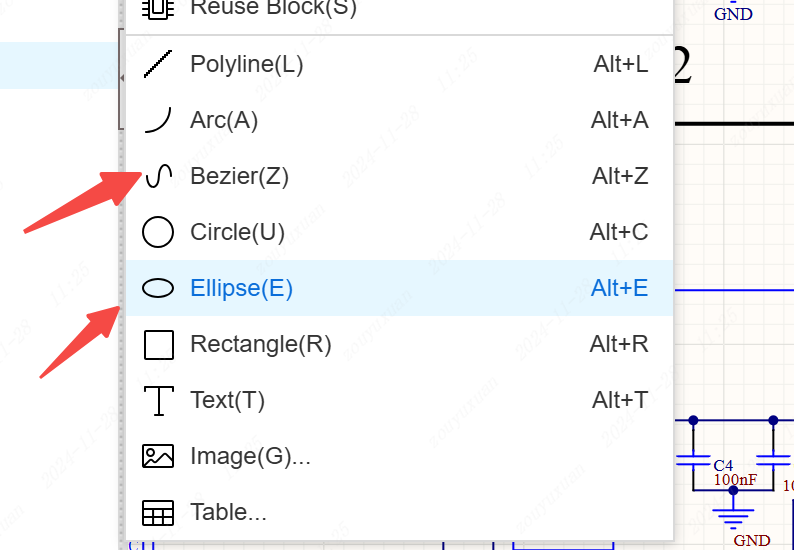
Task: Select the 100nF value label
Action: coord(735,480)
